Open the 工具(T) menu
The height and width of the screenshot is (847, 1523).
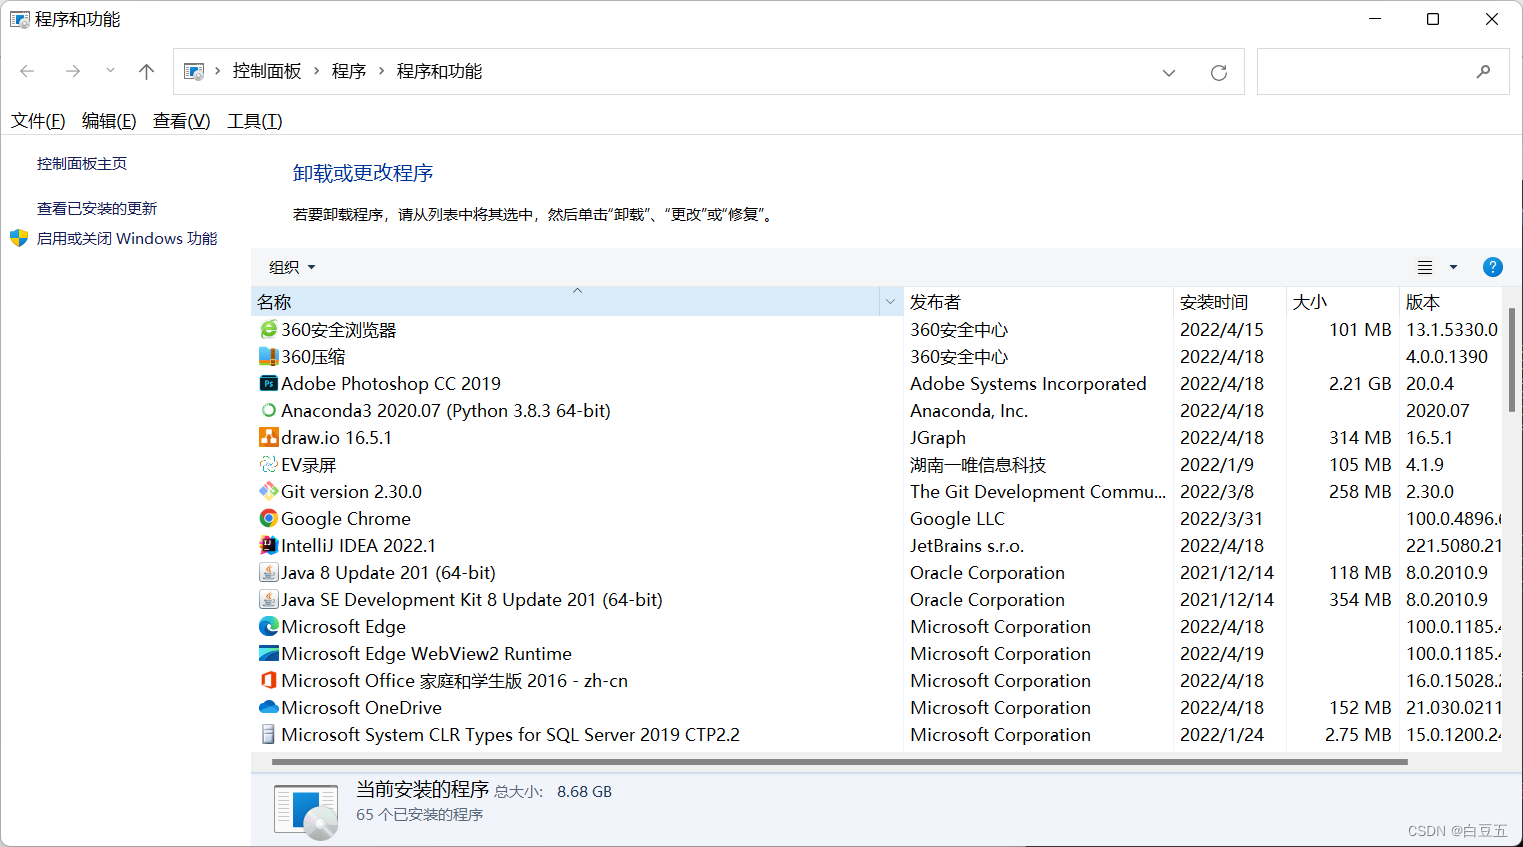coord(255,121)
